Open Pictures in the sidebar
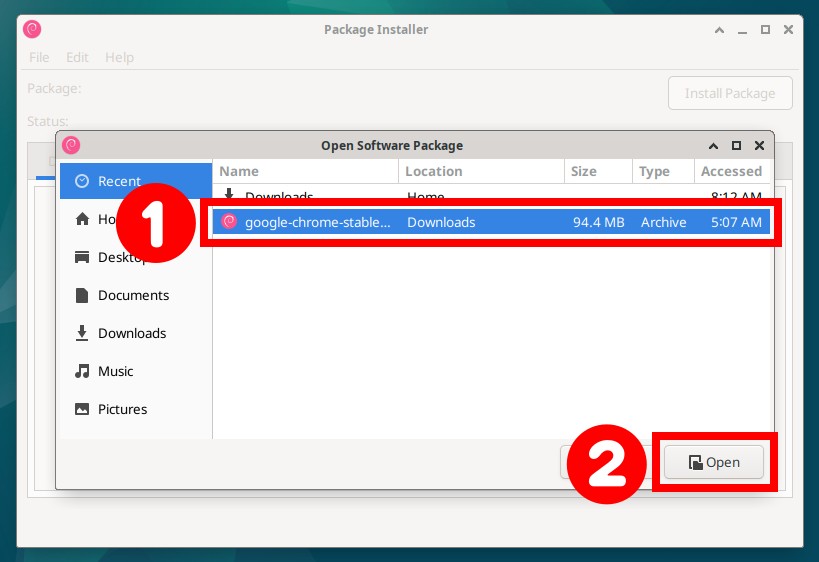This screenshot has height=562, width=819. [x=136, y=409]
